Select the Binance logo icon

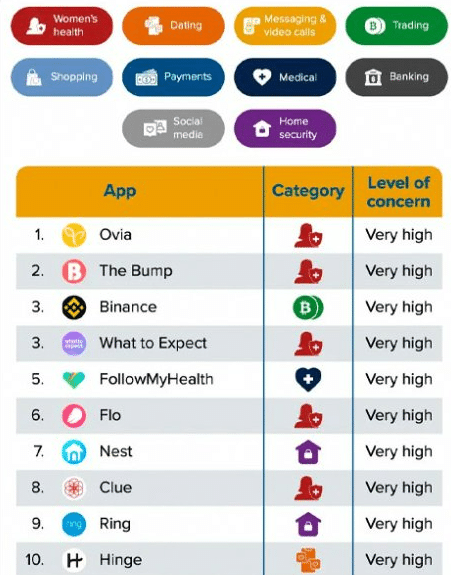(74, 307)
